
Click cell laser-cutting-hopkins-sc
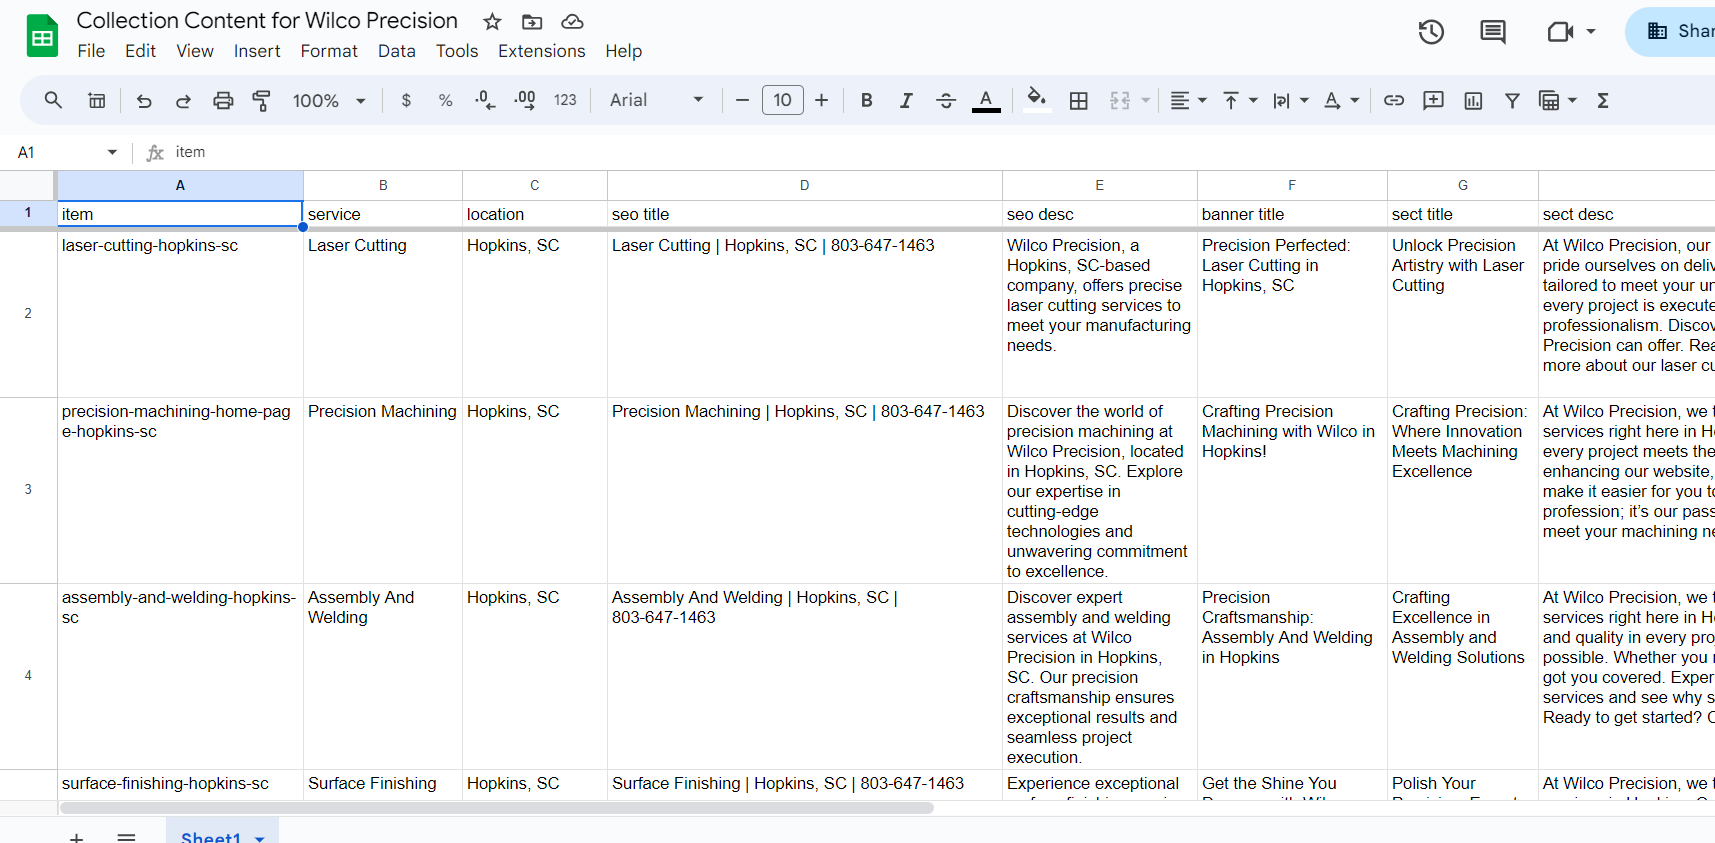[x=180, y=314]
